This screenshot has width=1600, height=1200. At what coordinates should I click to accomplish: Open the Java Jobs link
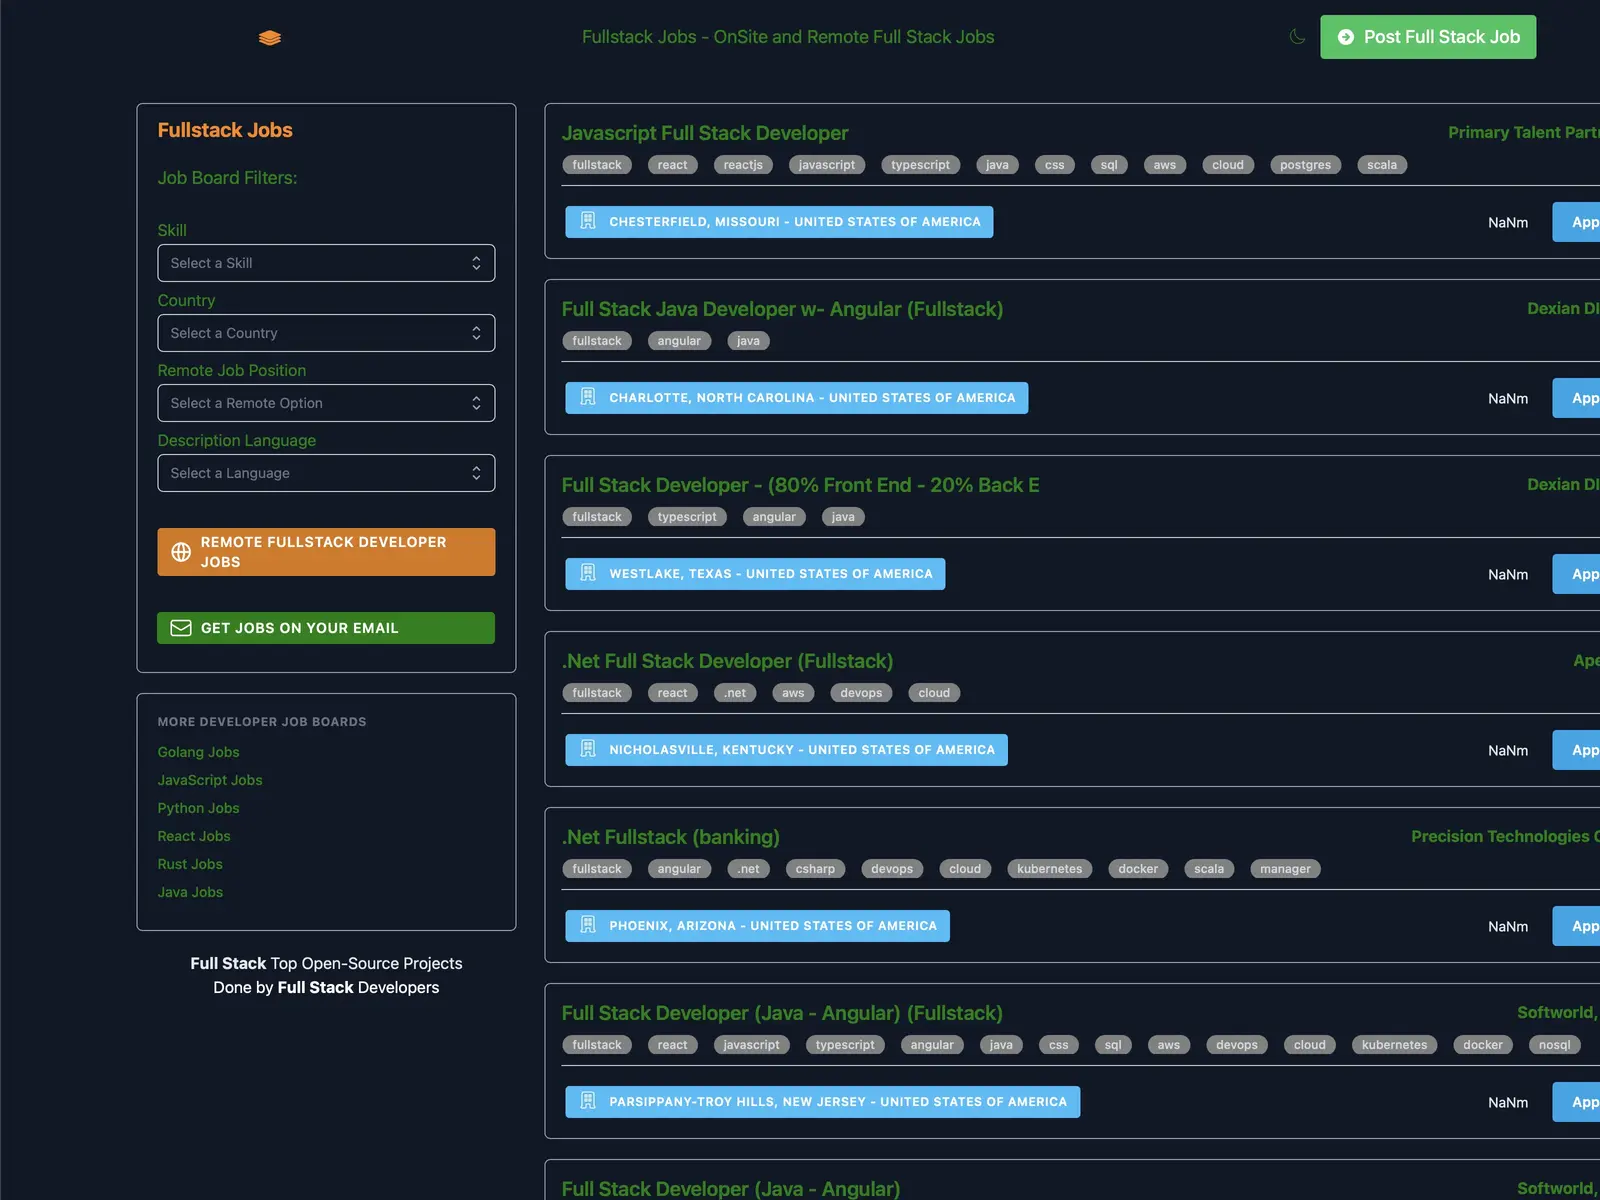190,892
